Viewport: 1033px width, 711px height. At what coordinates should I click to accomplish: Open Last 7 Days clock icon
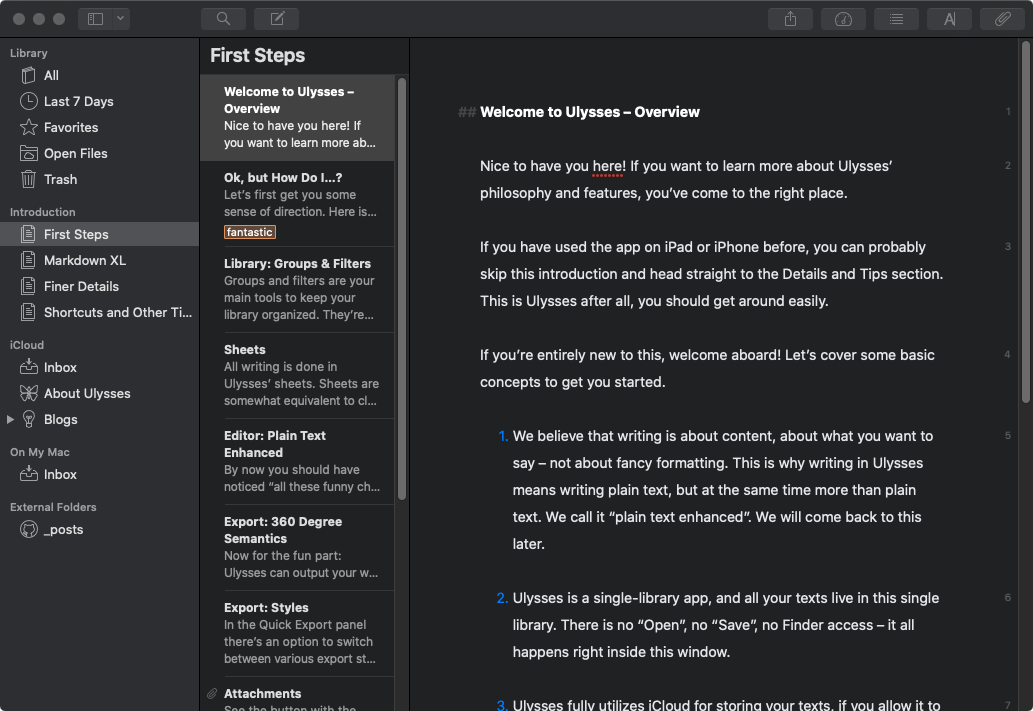point(28,101)
